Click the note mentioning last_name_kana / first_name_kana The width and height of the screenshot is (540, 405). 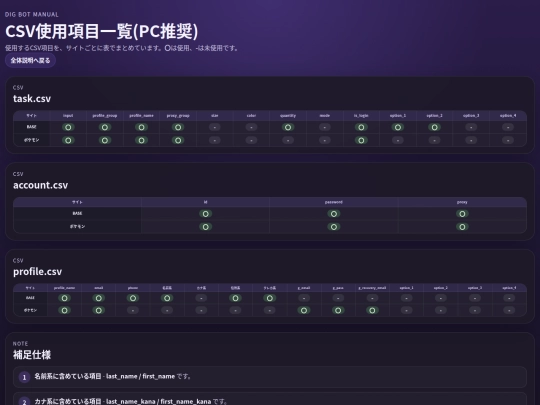click(270, 399)
